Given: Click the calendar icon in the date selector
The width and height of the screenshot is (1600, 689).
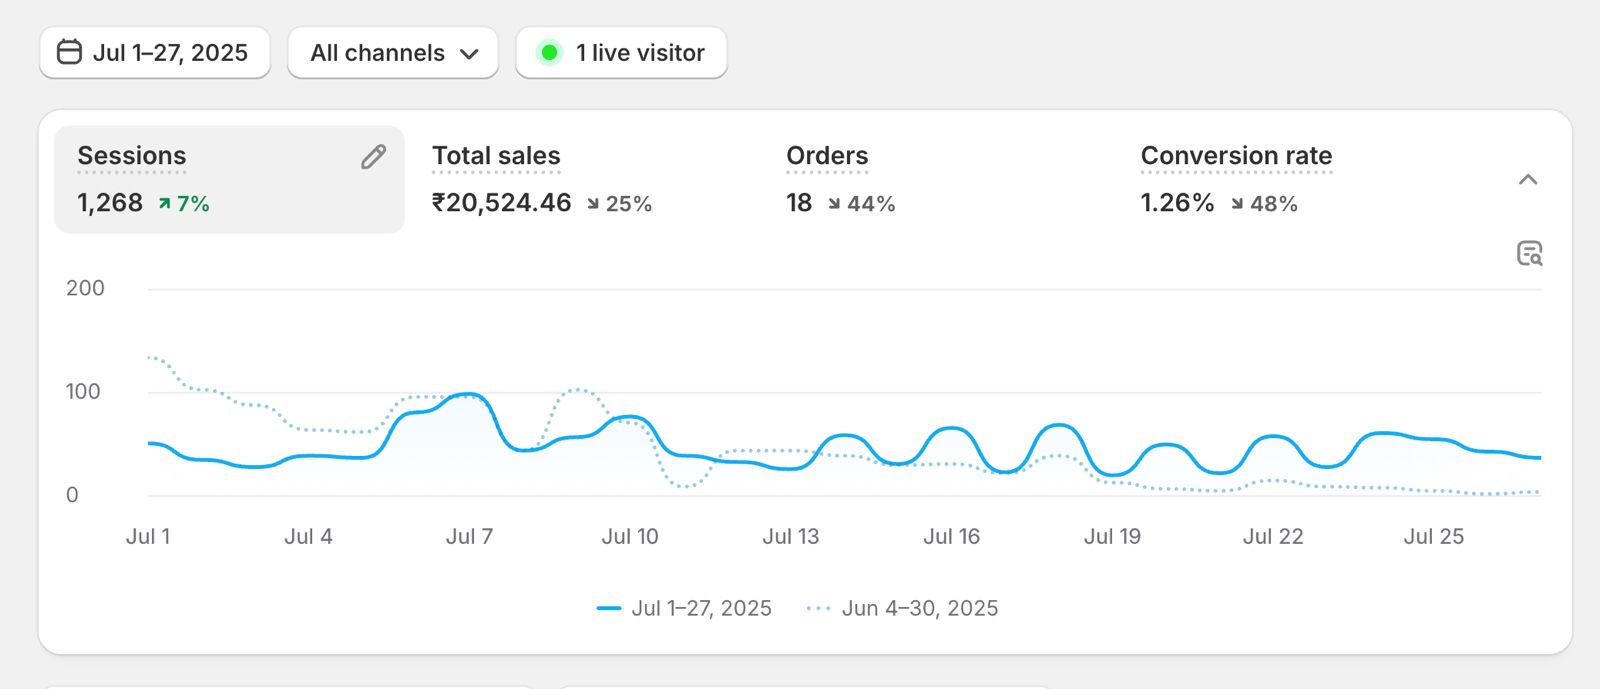Looking at the screenshot, I should pyautogui.click(x=68, y=52).
